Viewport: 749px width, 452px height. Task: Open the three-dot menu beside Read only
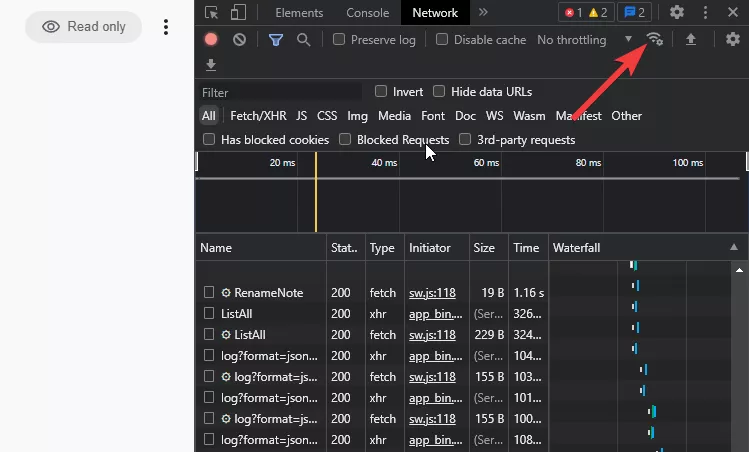click(x=166, y=27)
